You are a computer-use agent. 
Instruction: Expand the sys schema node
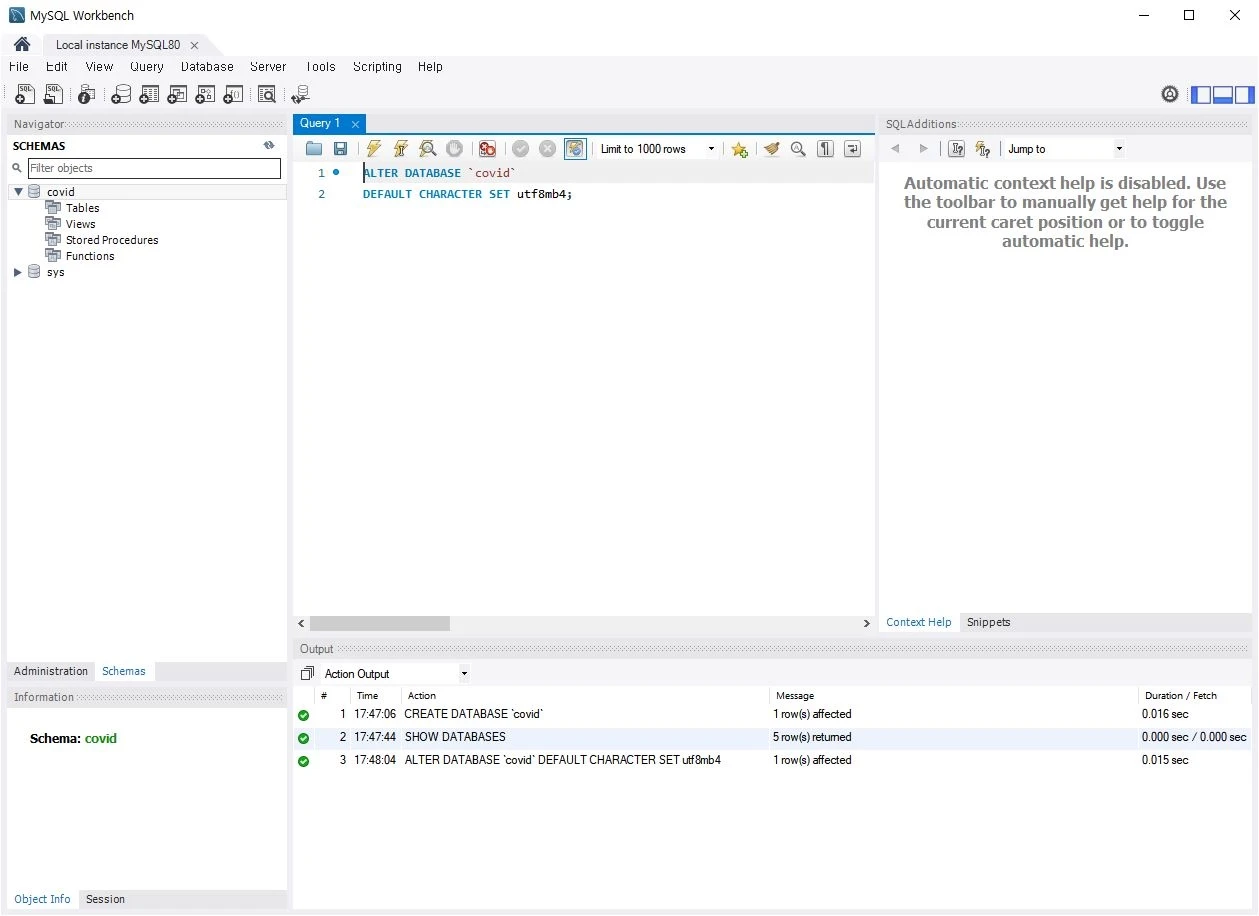click(18, 272)
